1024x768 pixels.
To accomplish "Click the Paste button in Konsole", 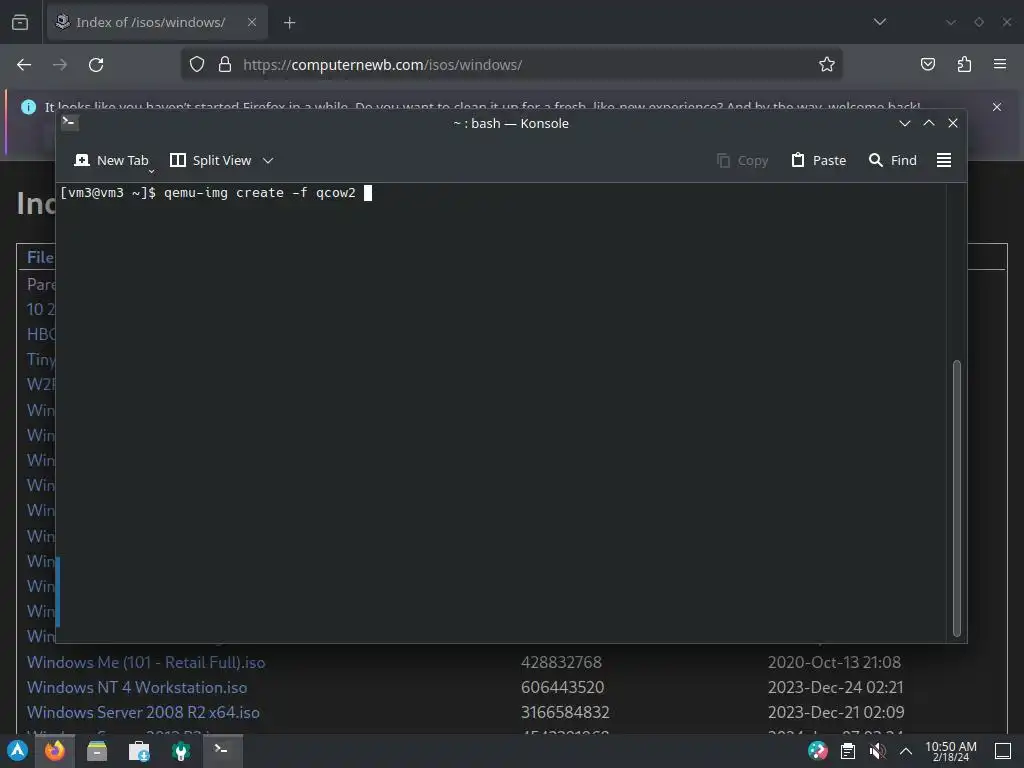I will pyautogui.click(x=818, y=161).
